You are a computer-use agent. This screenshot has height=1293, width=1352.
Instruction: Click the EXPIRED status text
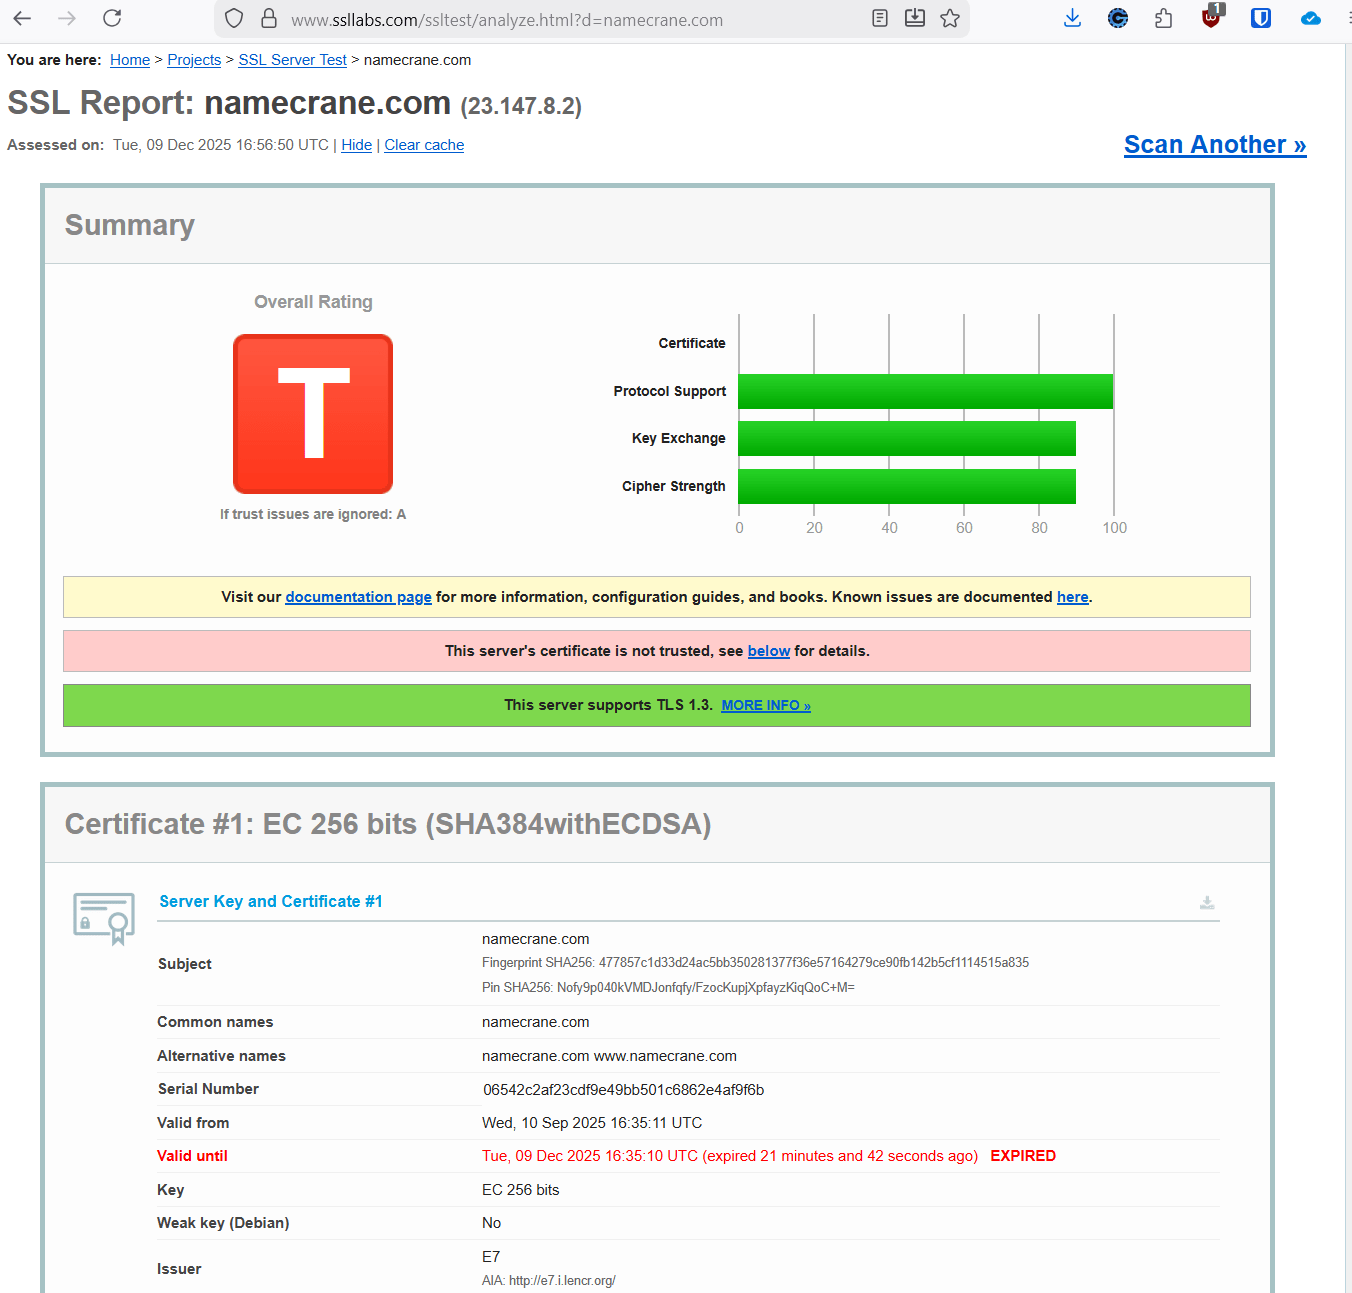coord(1023,1156)
